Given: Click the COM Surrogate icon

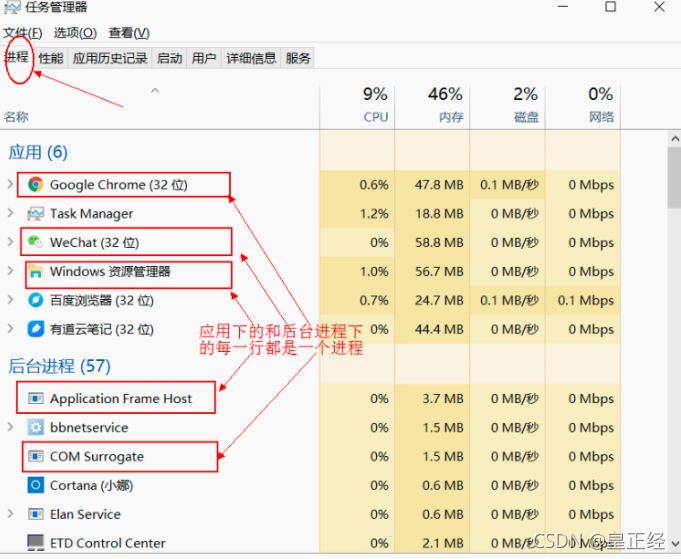Looking at the screenshot, I should (35, 456).
